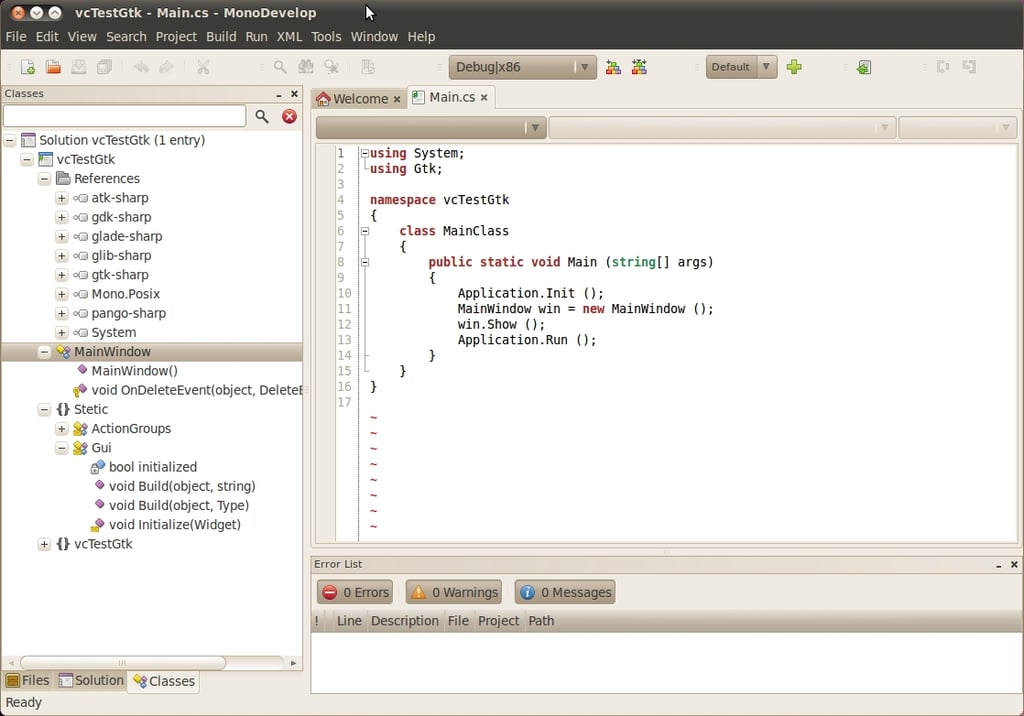Image resolution: width=1024 pixels, height=716 pixels.
Task: Click the Undo toolbar arrow
Action: (141, 67)
